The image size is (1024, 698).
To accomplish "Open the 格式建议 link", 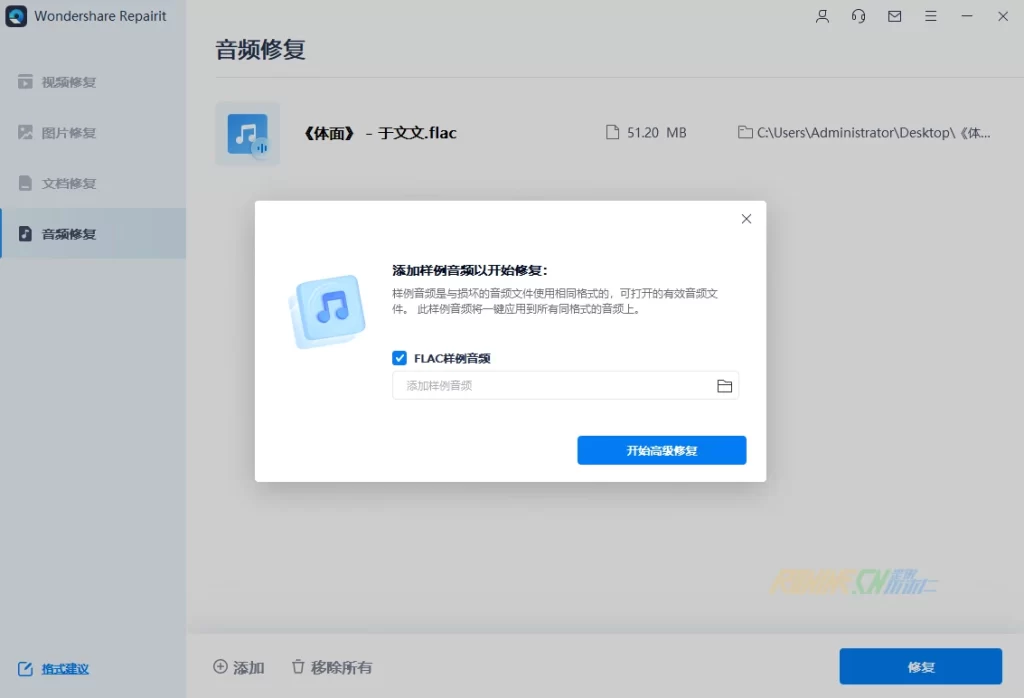I will [64, 669].
